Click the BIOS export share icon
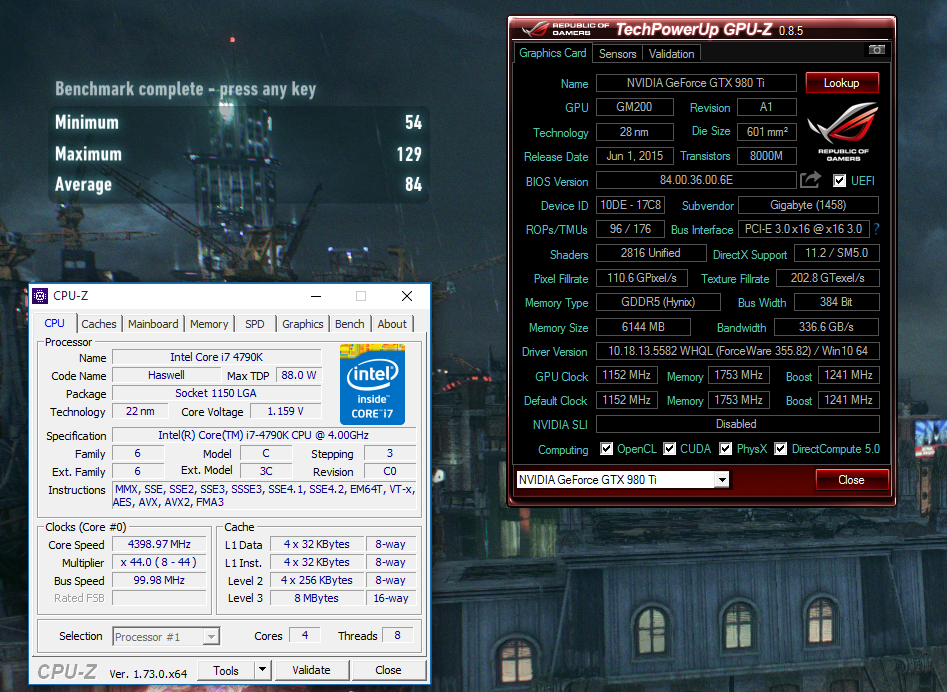The image size is (947, 692). [x=810, y=179]
